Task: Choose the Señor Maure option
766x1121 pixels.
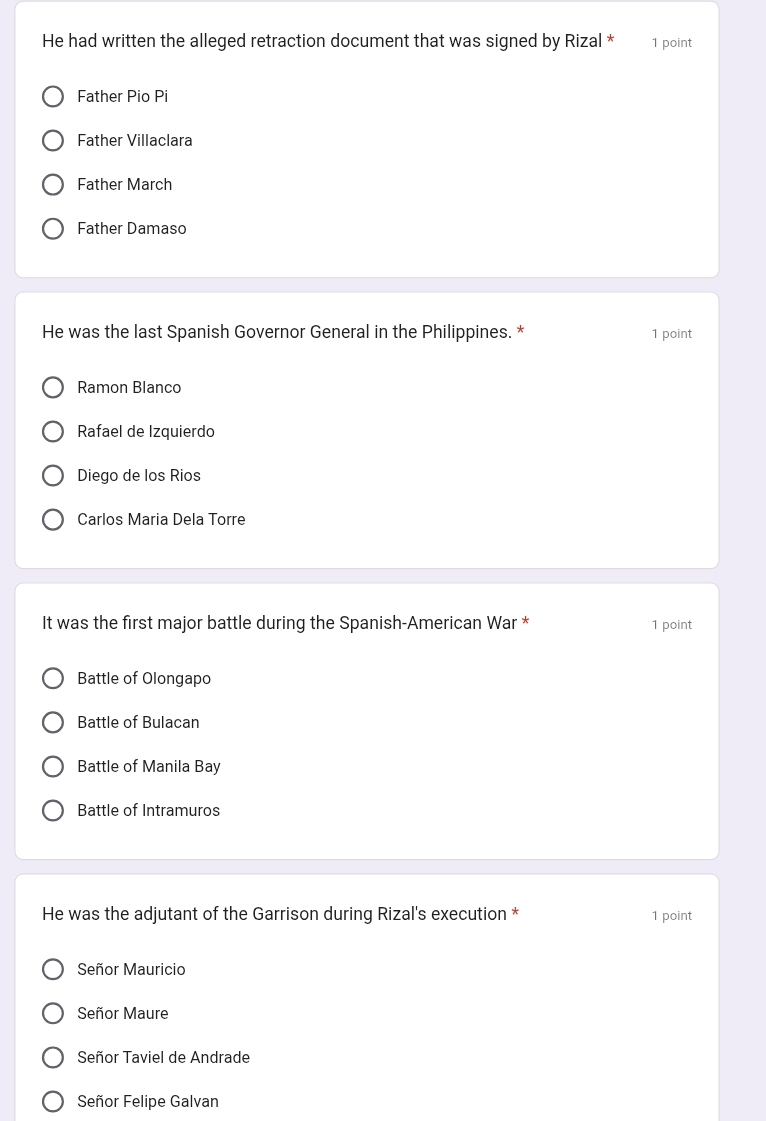Action: pyautogui.click(x=53, y=1014)
